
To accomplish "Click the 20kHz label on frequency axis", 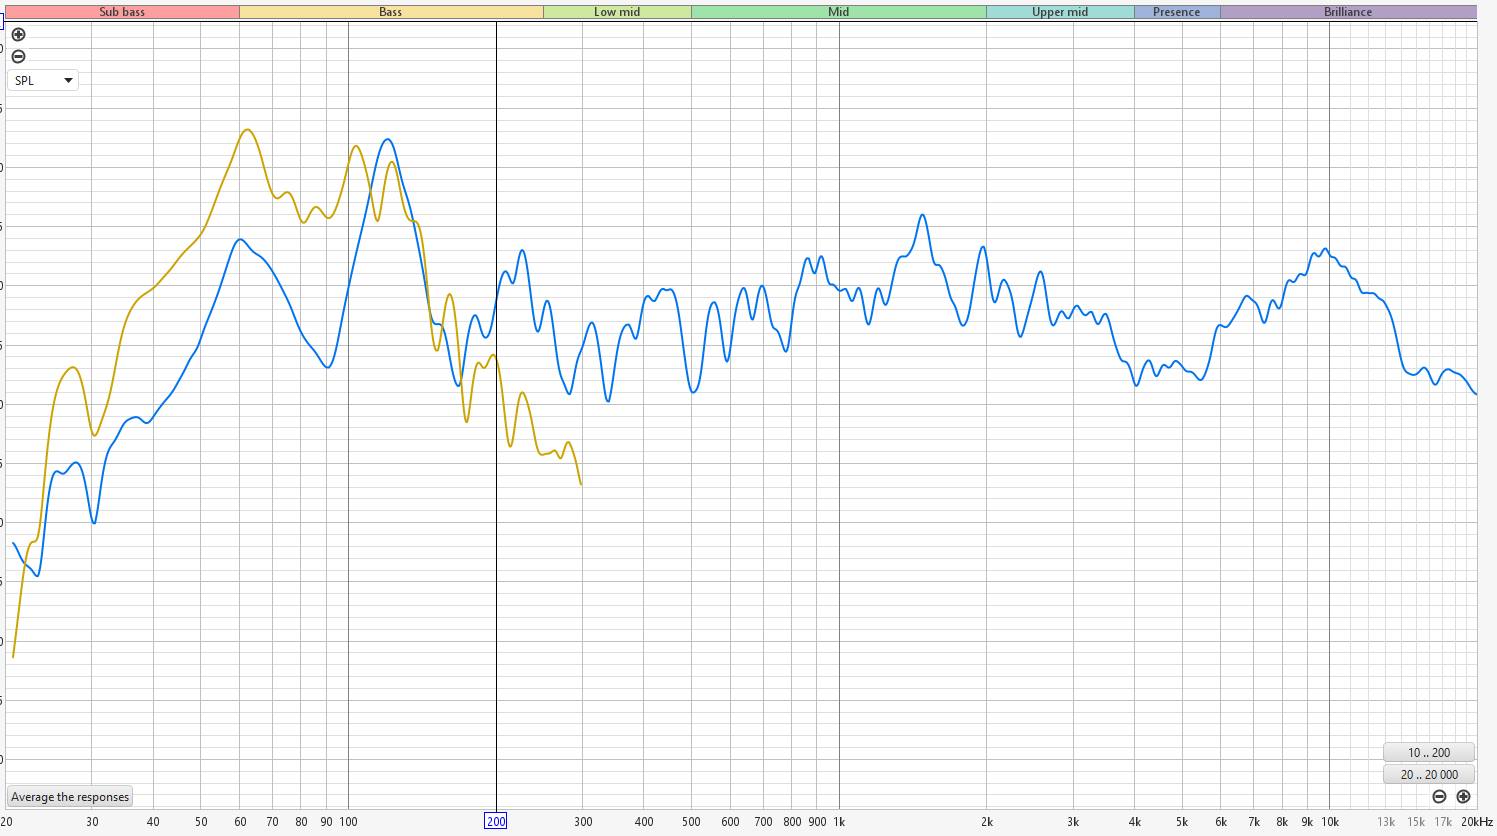I will [x=1476, y=822].
